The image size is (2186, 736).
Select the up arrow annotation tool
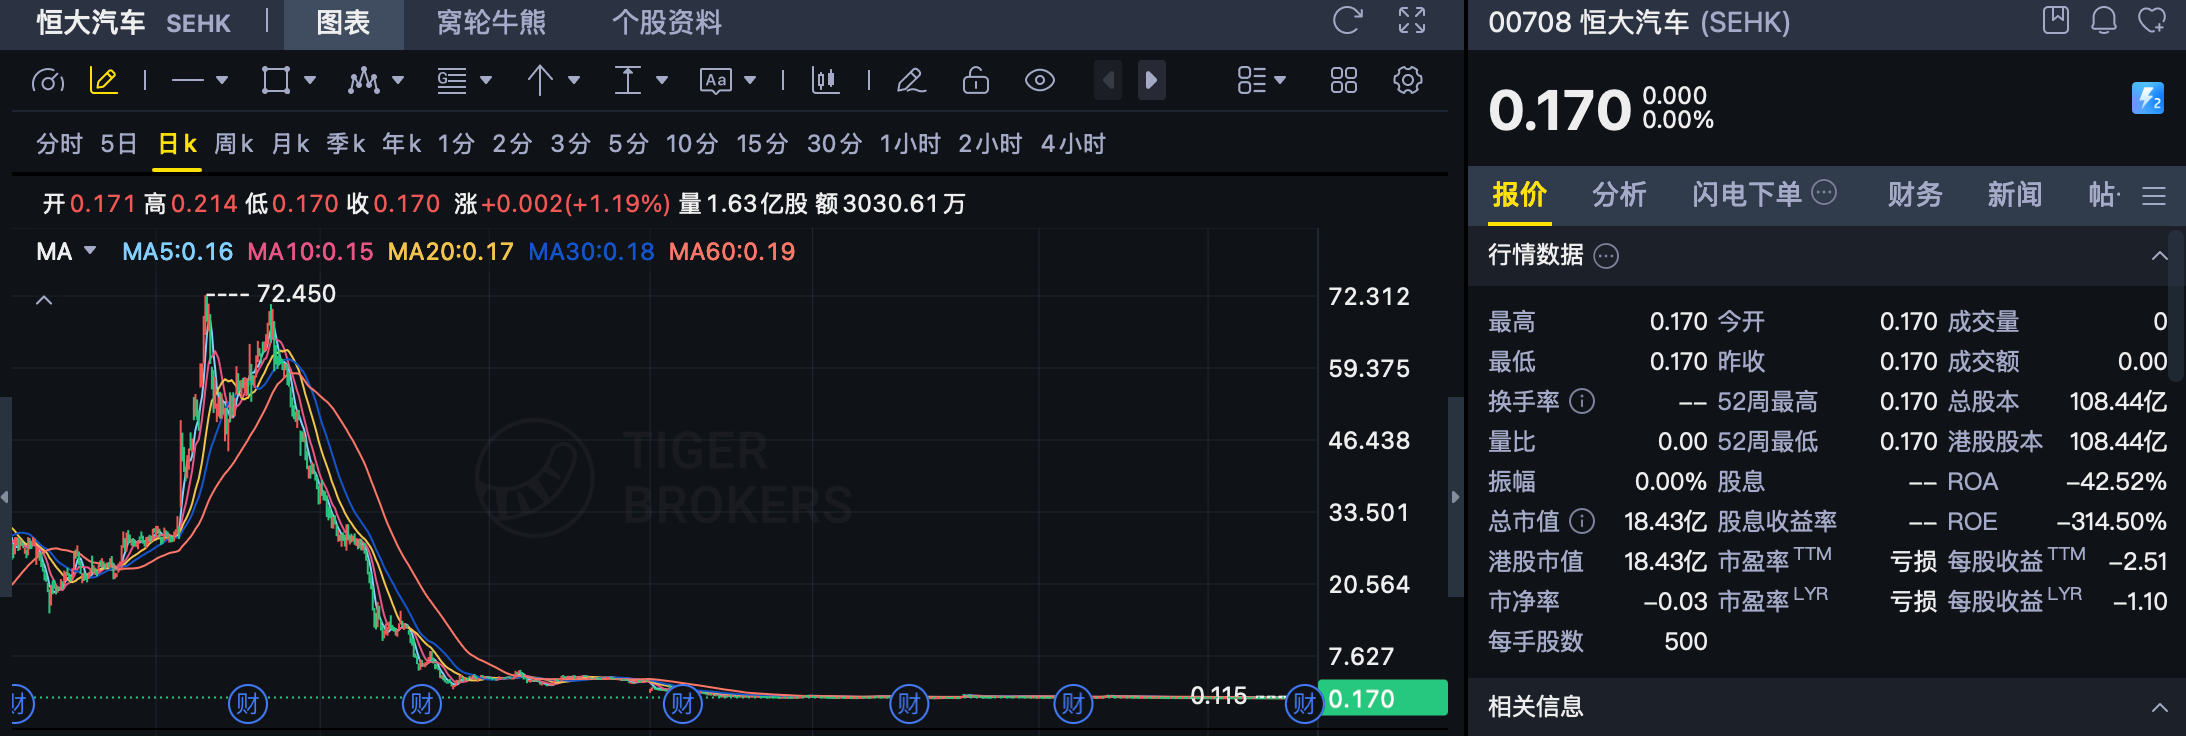pyautogui.click(x=540, y=80)
